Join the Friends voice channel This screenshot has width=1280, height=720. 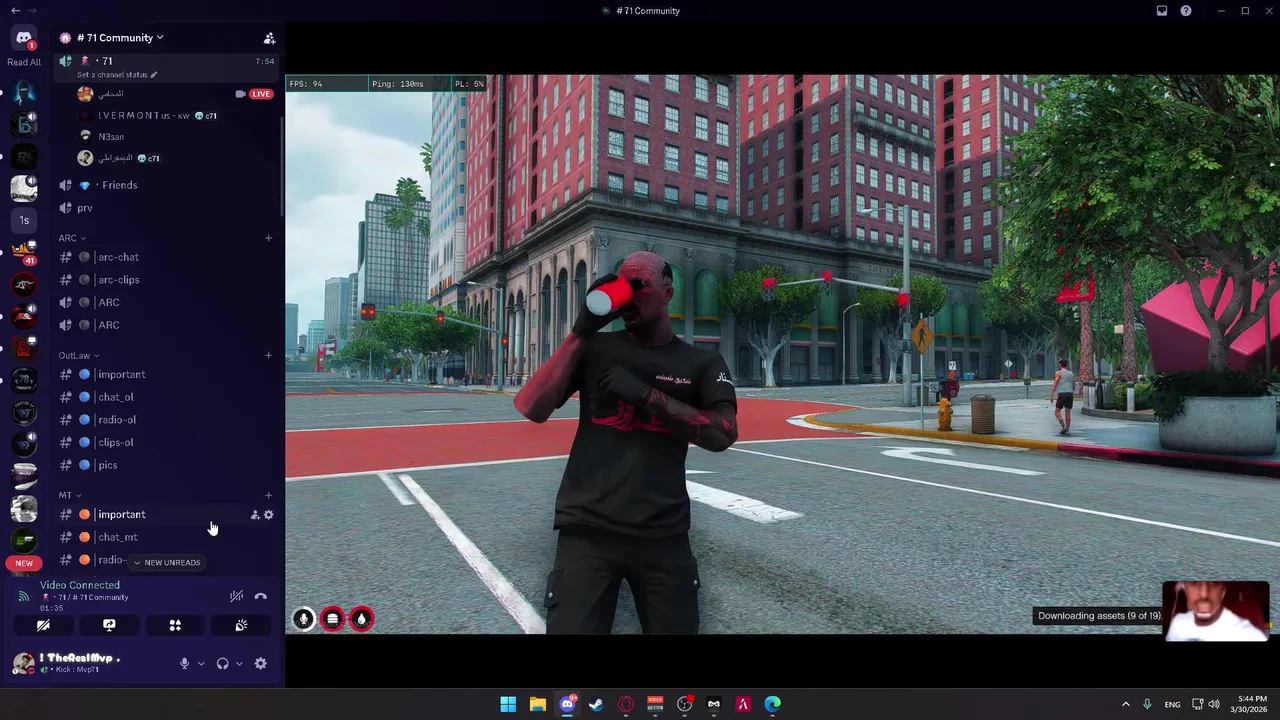pos(119,185)
